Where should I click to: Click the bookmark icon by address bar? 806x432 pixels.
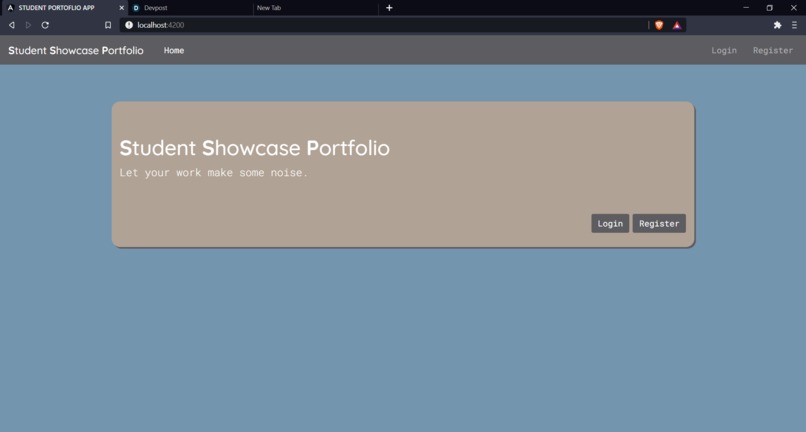108,25
